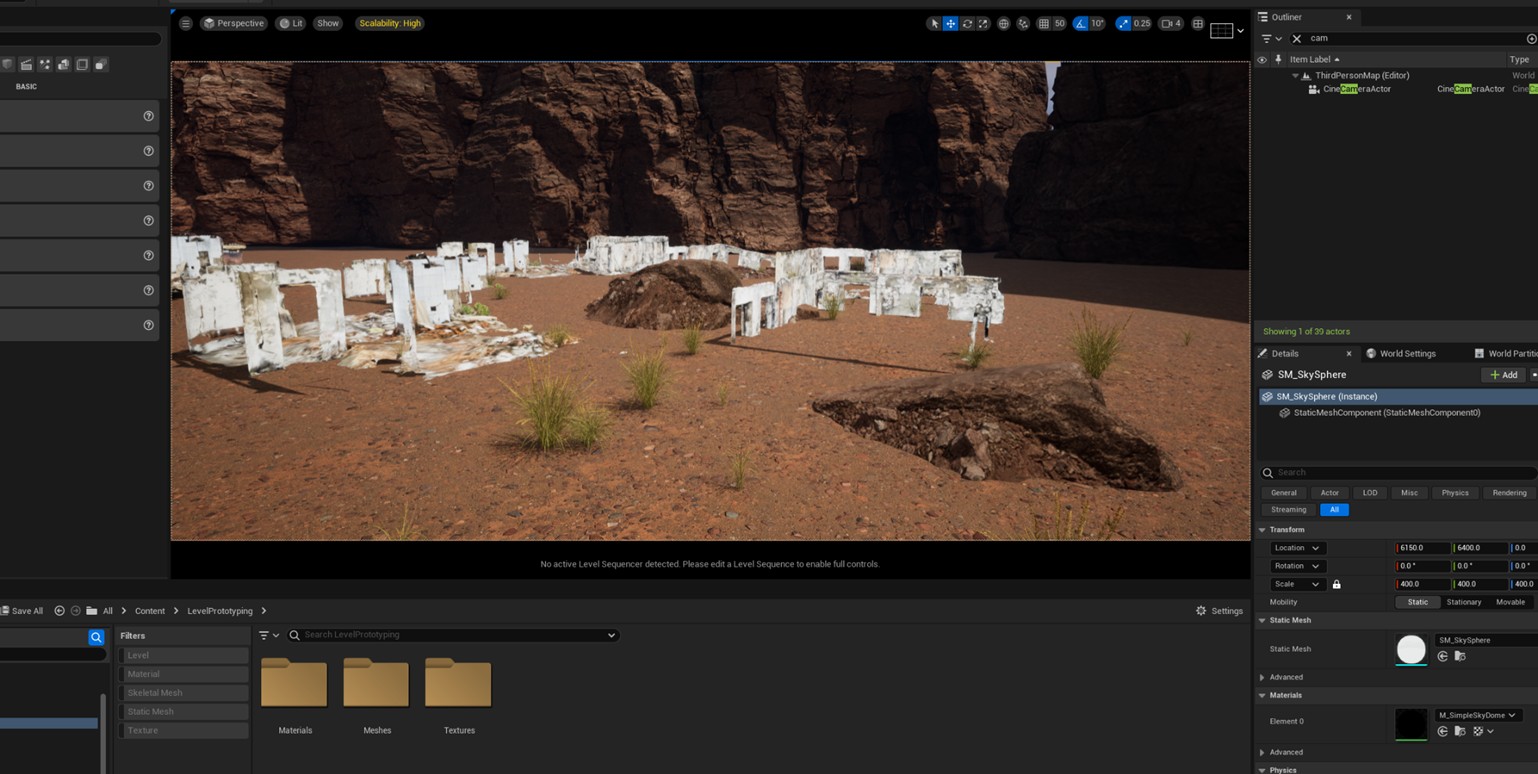Select the Physics filter in Details
Image resolution: width=1538 pixels, height=774 pixels.
click(1454, 493)
